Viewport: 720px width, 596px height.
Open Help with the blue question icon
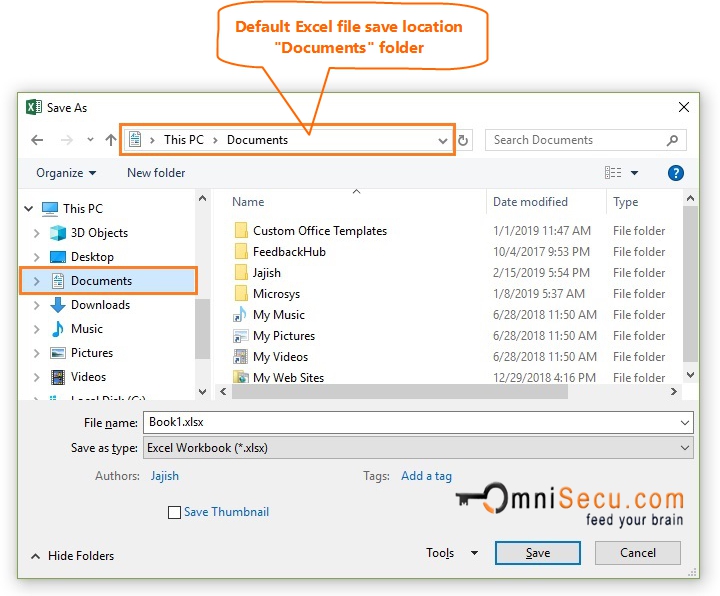click(675, 173)
